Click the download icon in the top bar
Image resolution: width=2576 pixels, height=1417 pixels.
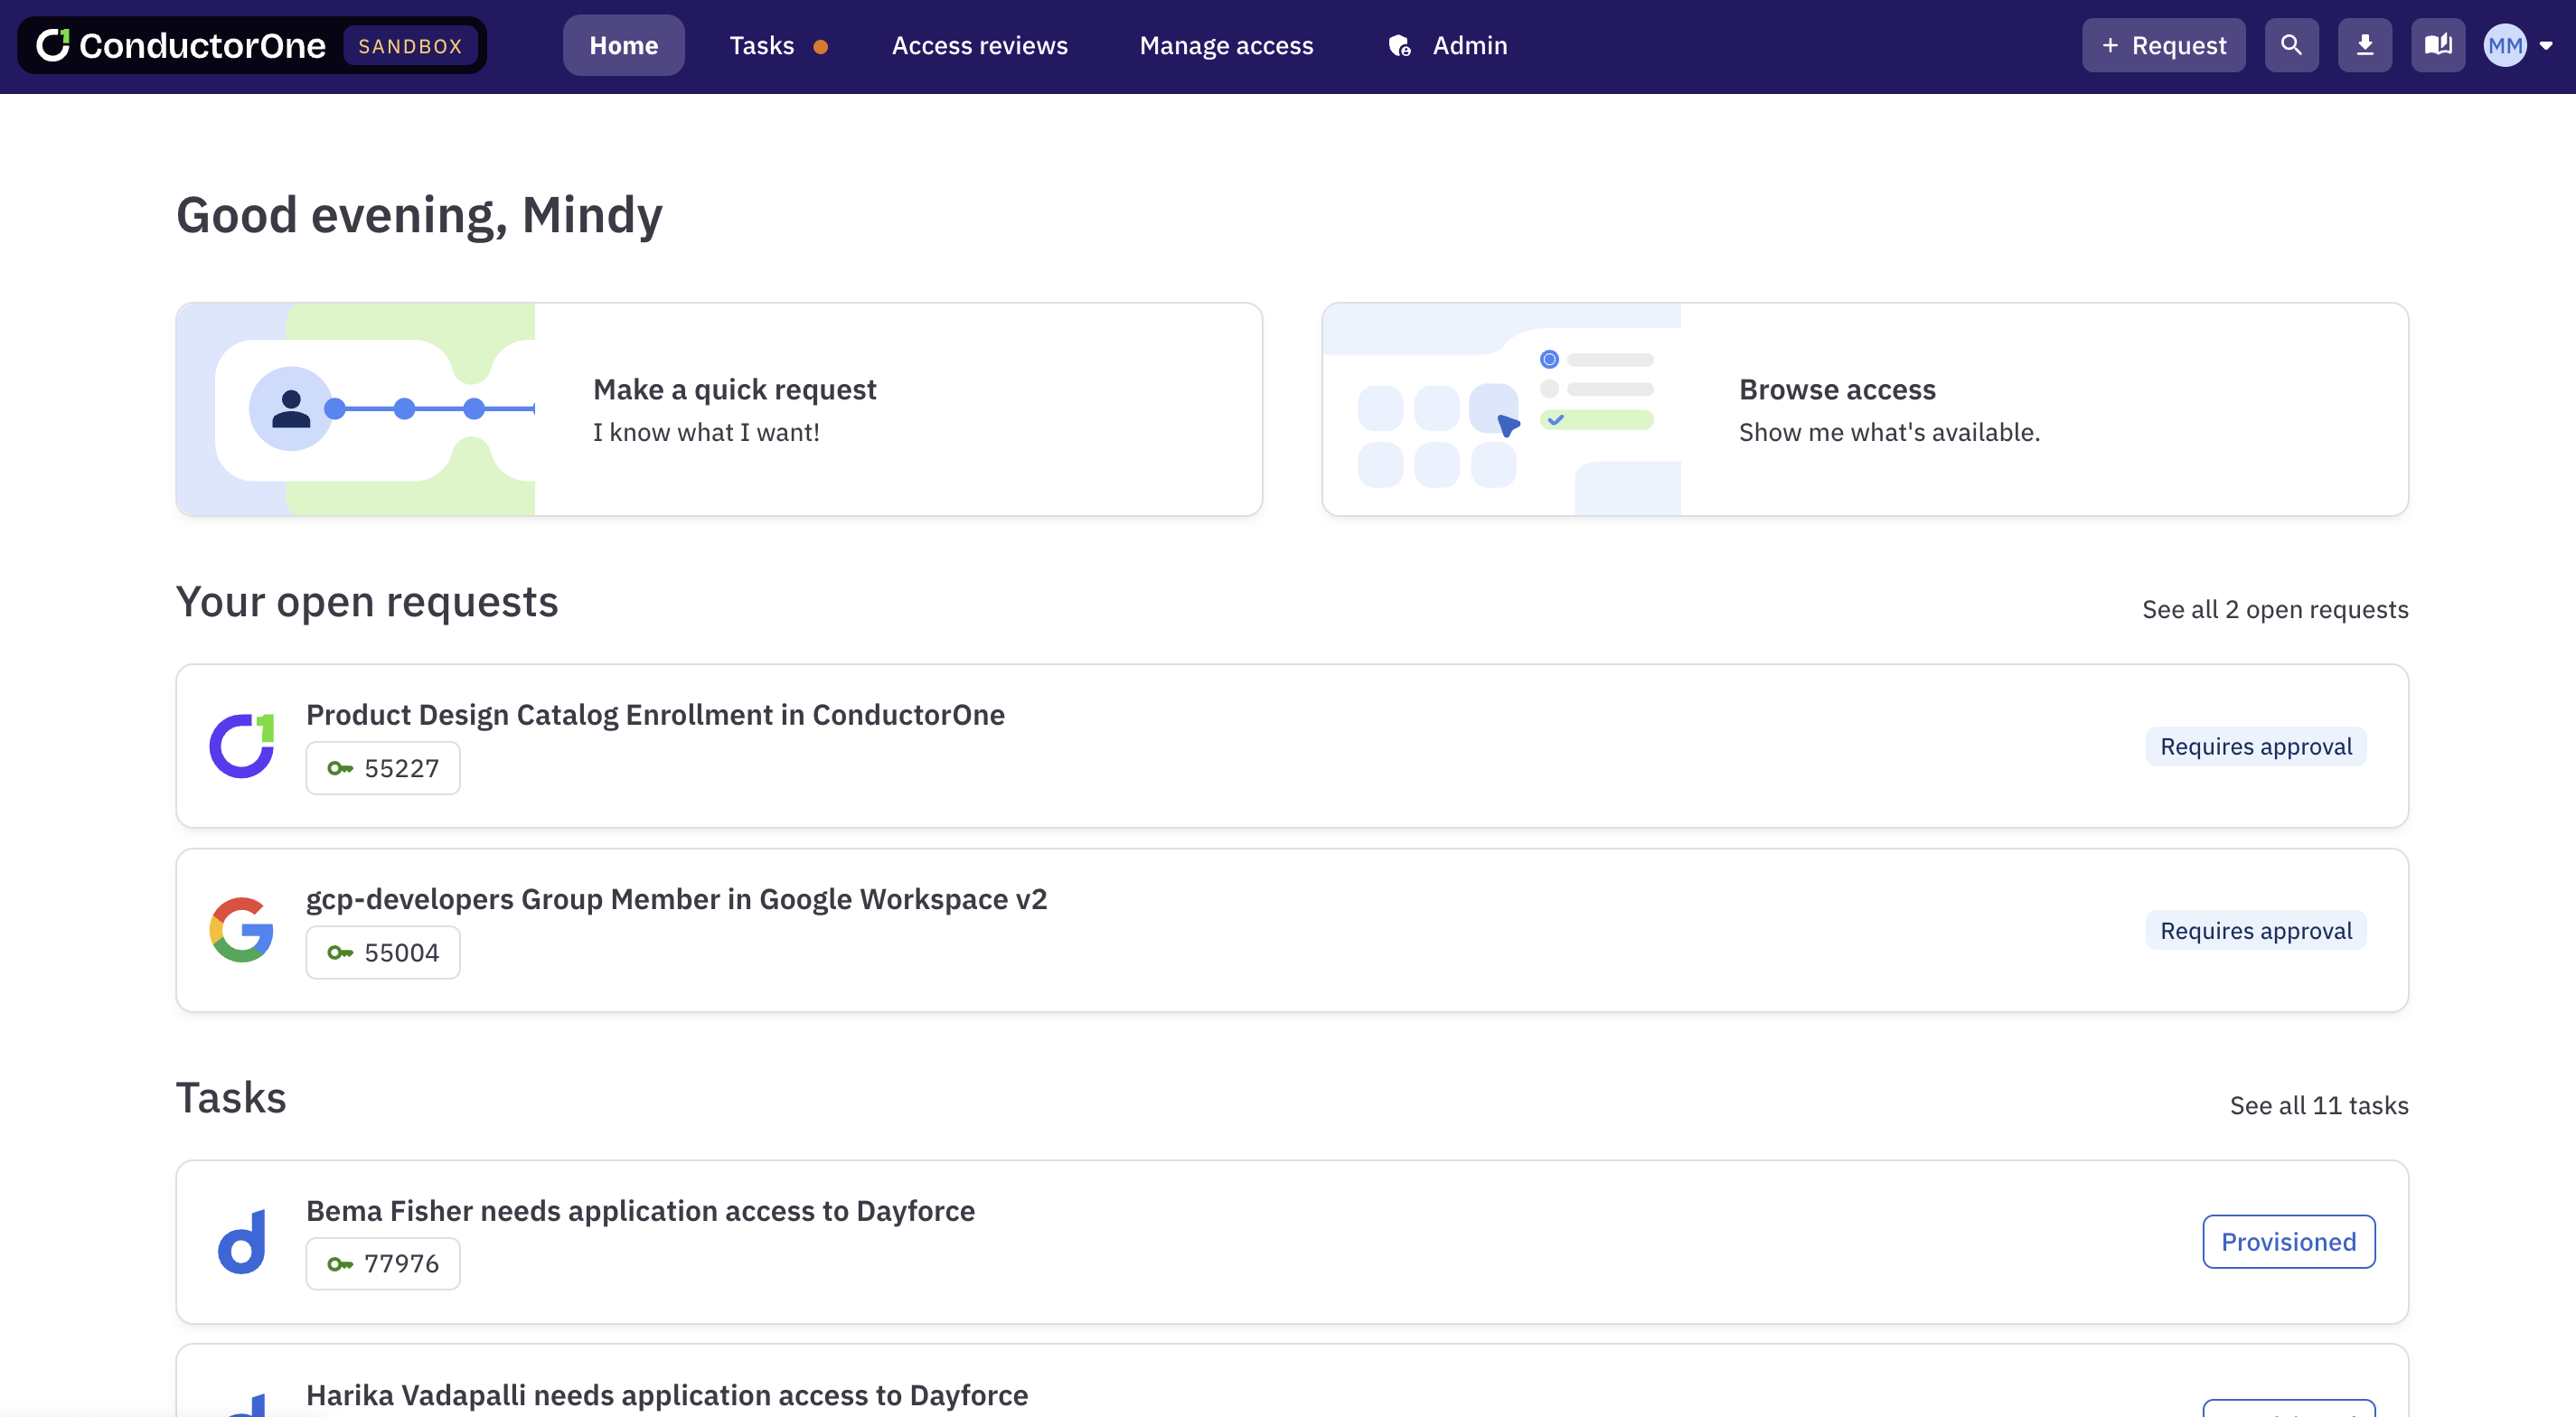click(2365, 45)
